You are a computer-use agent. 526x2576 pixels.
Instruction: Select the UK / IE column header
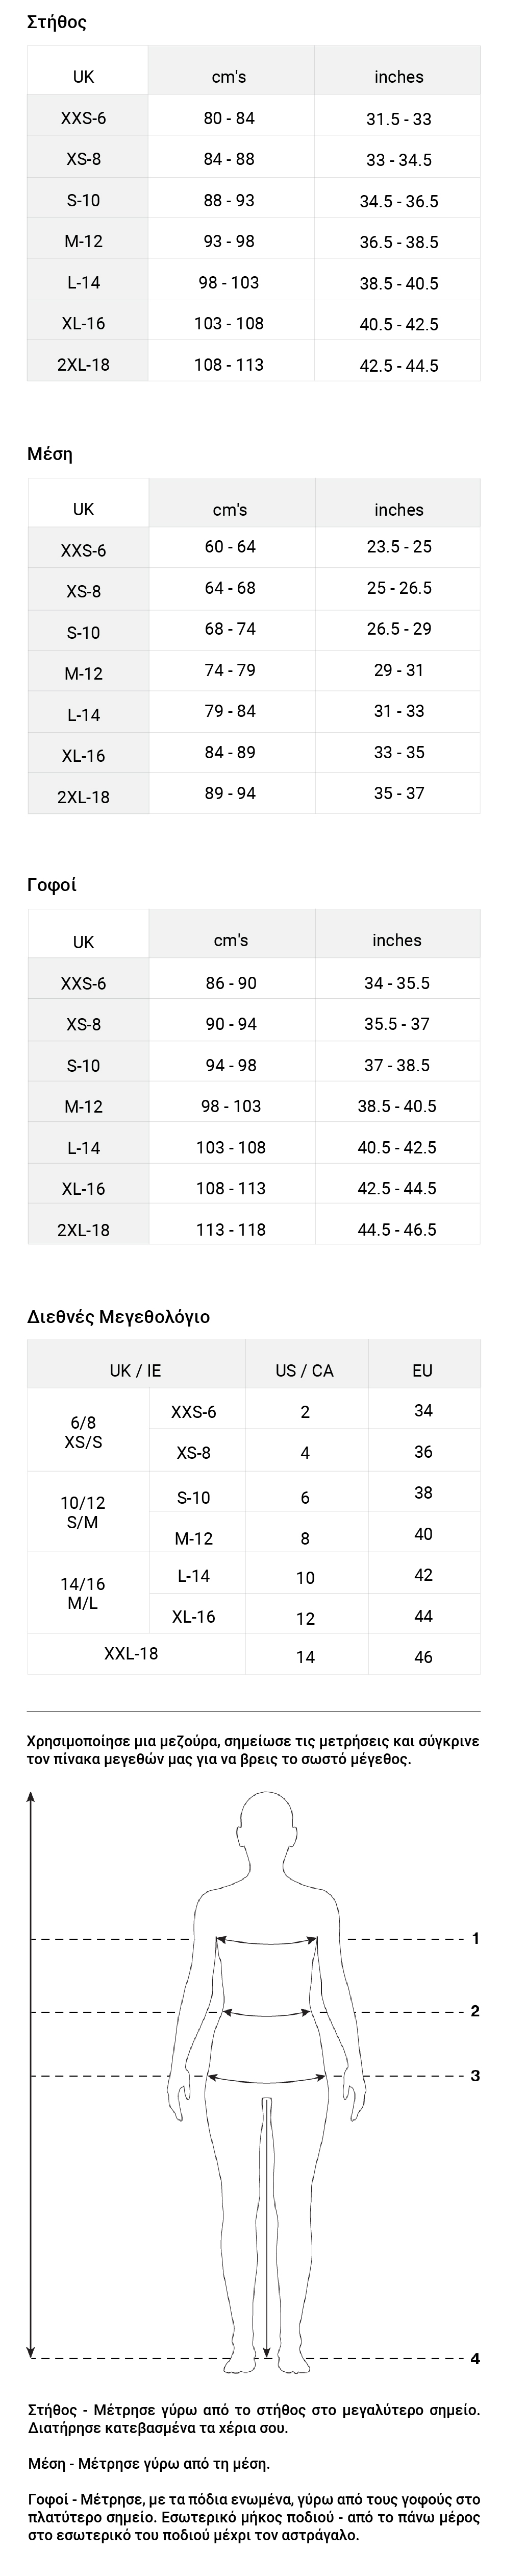click(135, 1370)
